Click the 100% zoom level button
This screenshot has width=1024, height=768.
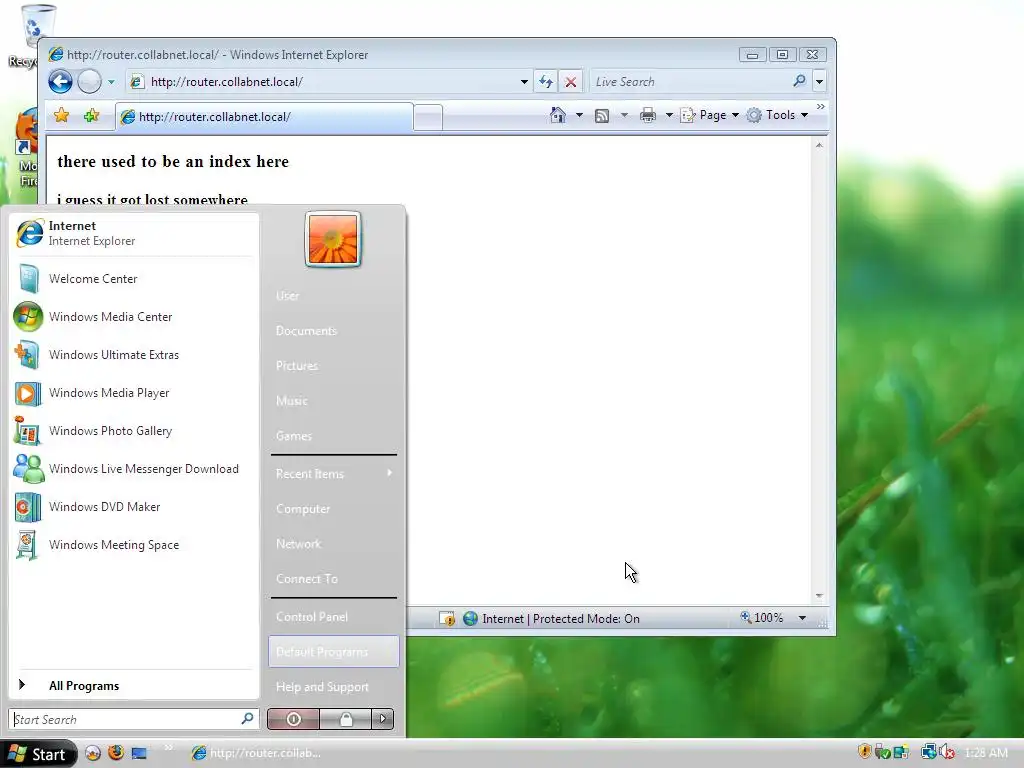[x=761, y=618]
